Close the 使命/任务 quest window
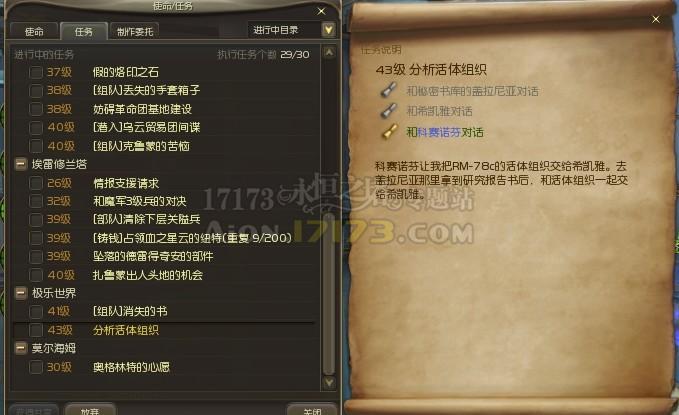This screenshot has width=679, height=415. click(x=321, y=11)
